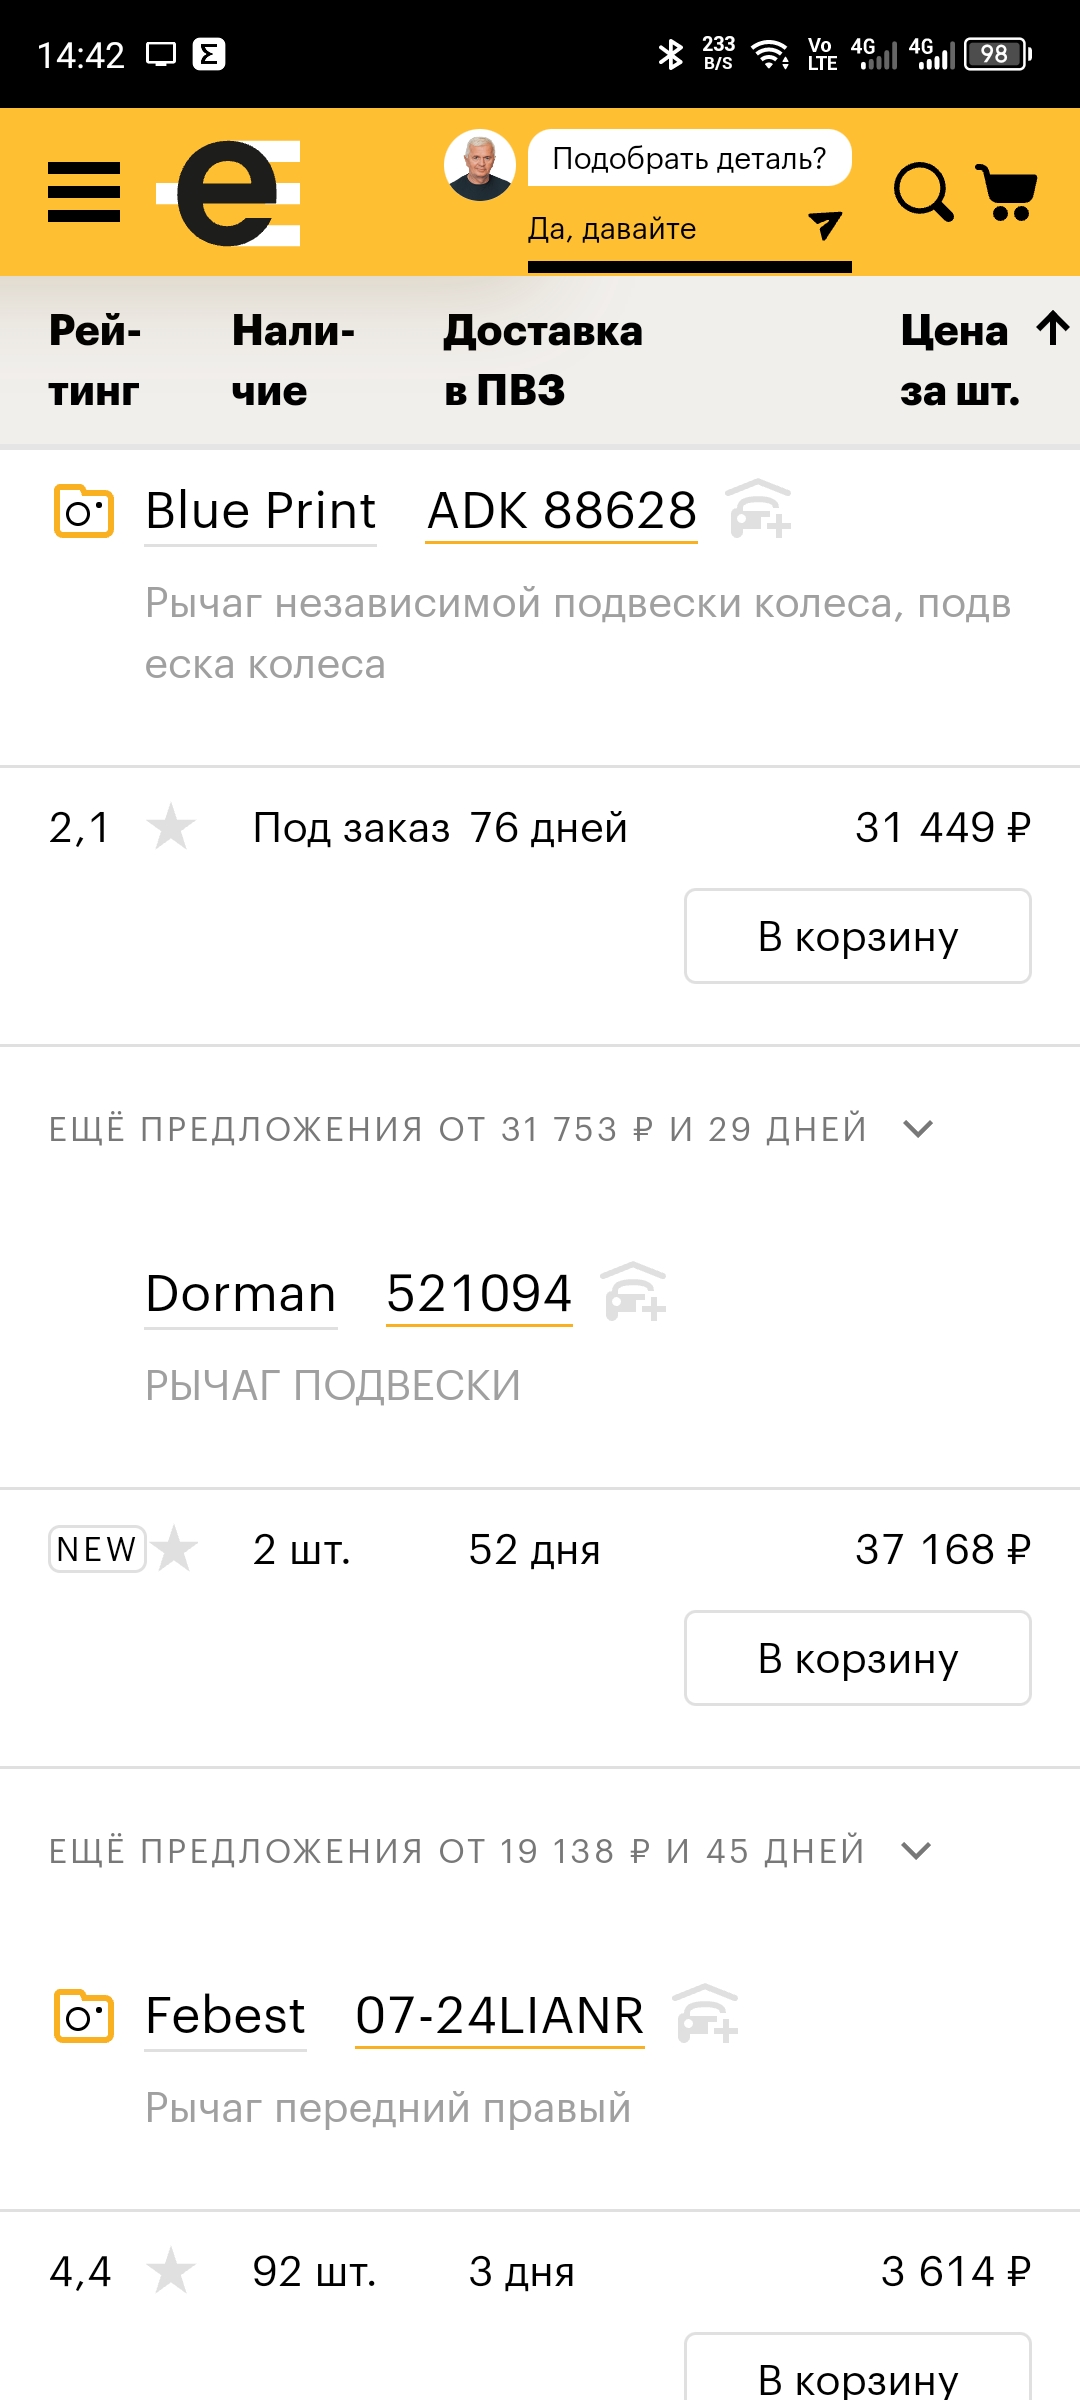View photos of Febest 07-24LIANR

[83, 2016]
